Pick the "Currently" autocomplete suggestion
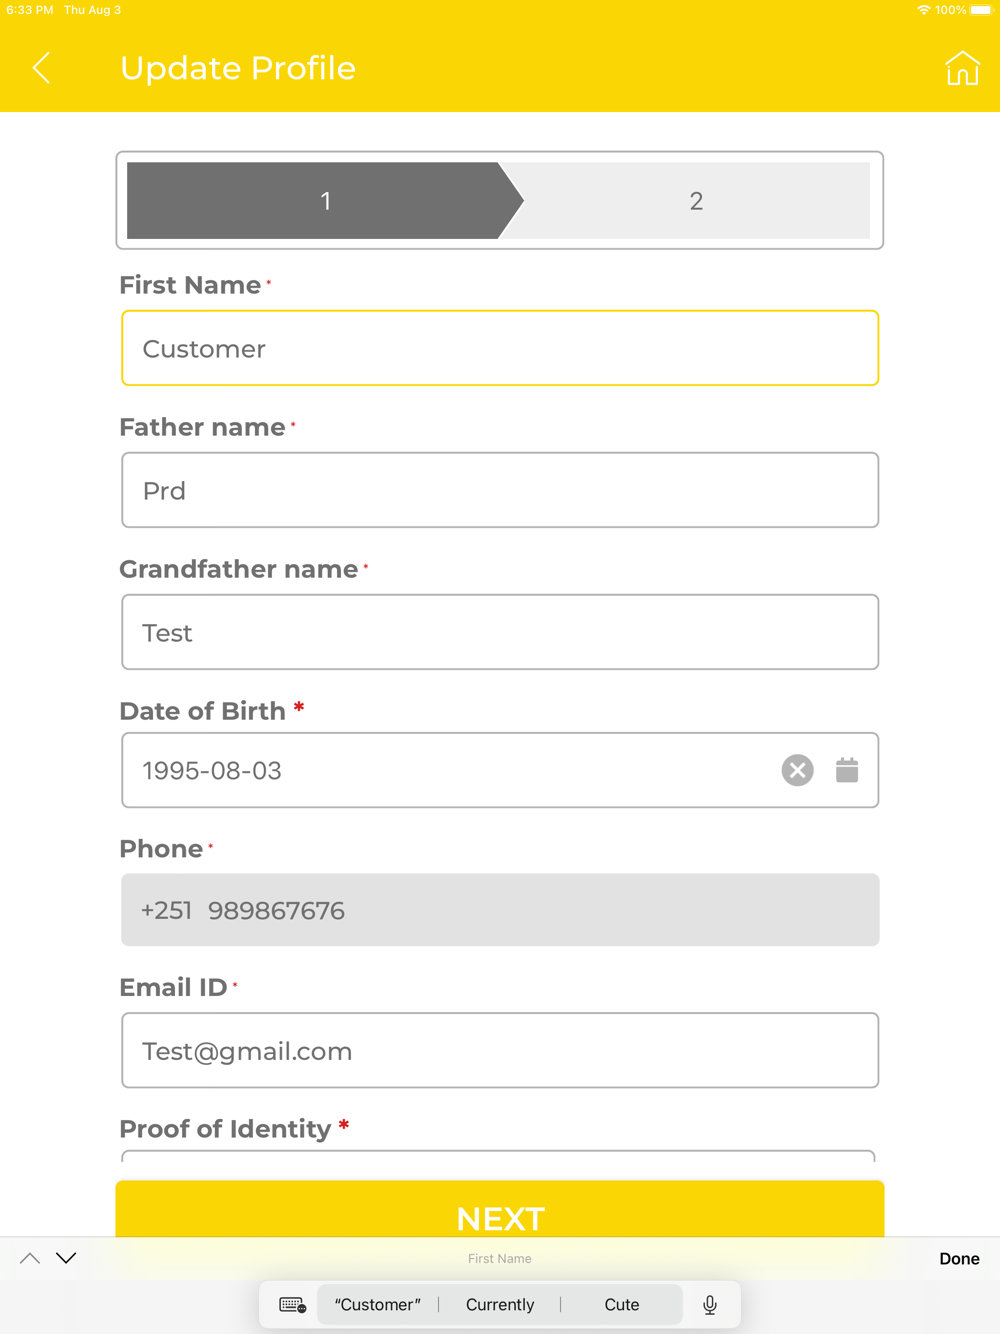 point(500,1305)
